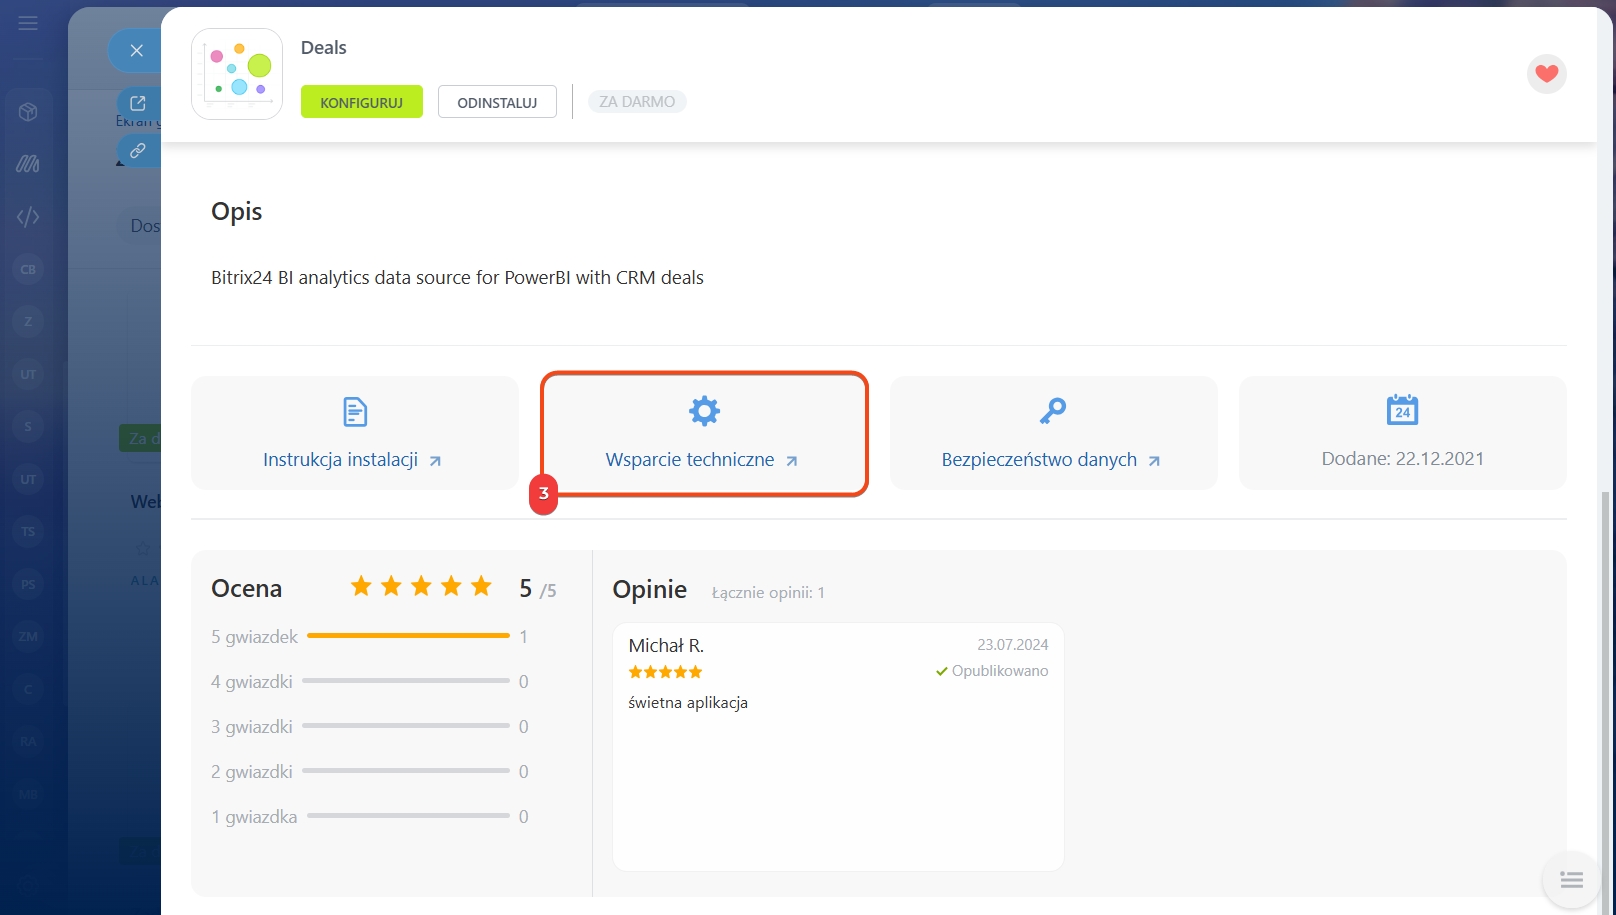1616x915 pixels.
Task: Open the hamburger menu in the left sidebar
Action: tap(28, 22)
